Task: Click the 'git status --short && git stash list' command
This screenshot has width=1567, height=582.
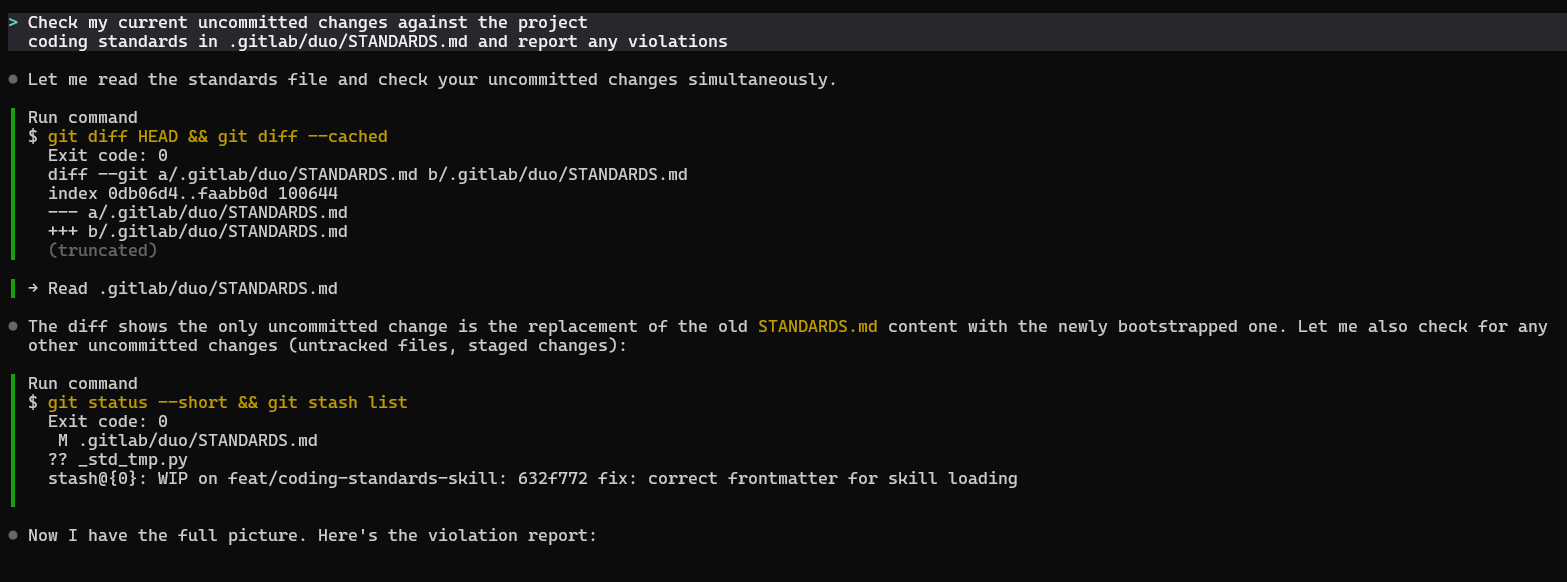Action: 228,402
